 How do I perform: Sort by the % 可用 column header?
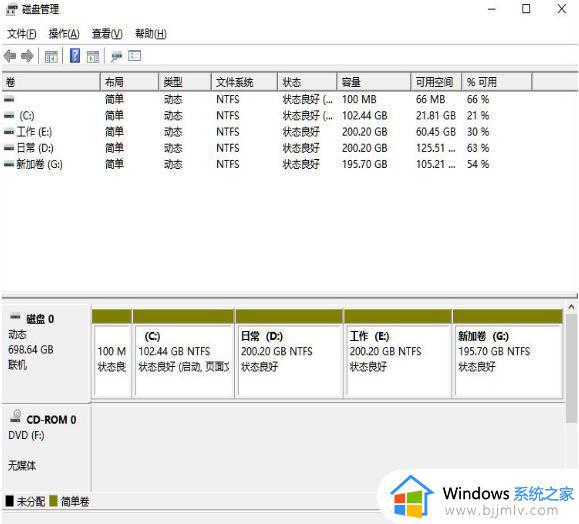tap(497, 82)
